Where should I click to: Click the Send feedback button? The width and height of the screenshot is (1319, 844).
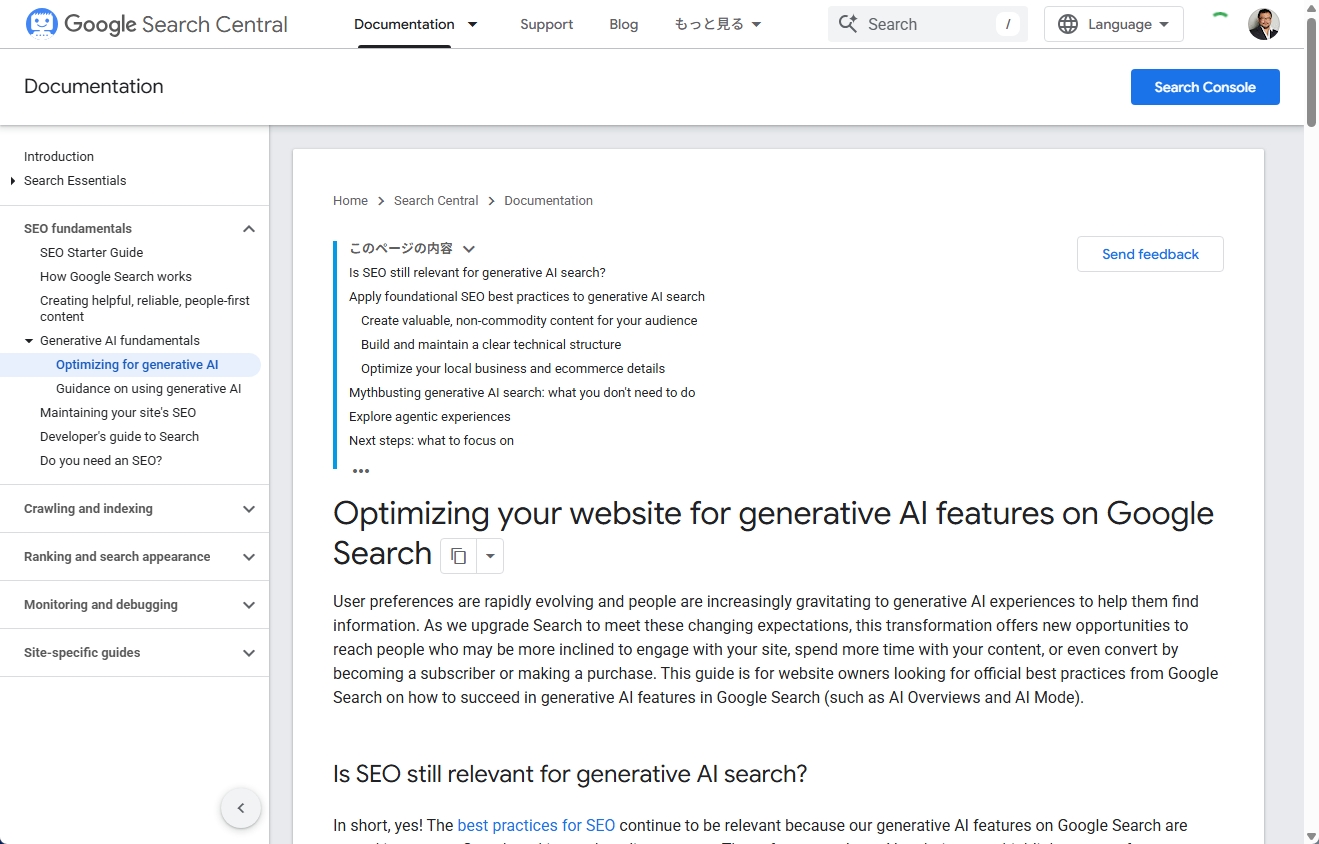1150,254
